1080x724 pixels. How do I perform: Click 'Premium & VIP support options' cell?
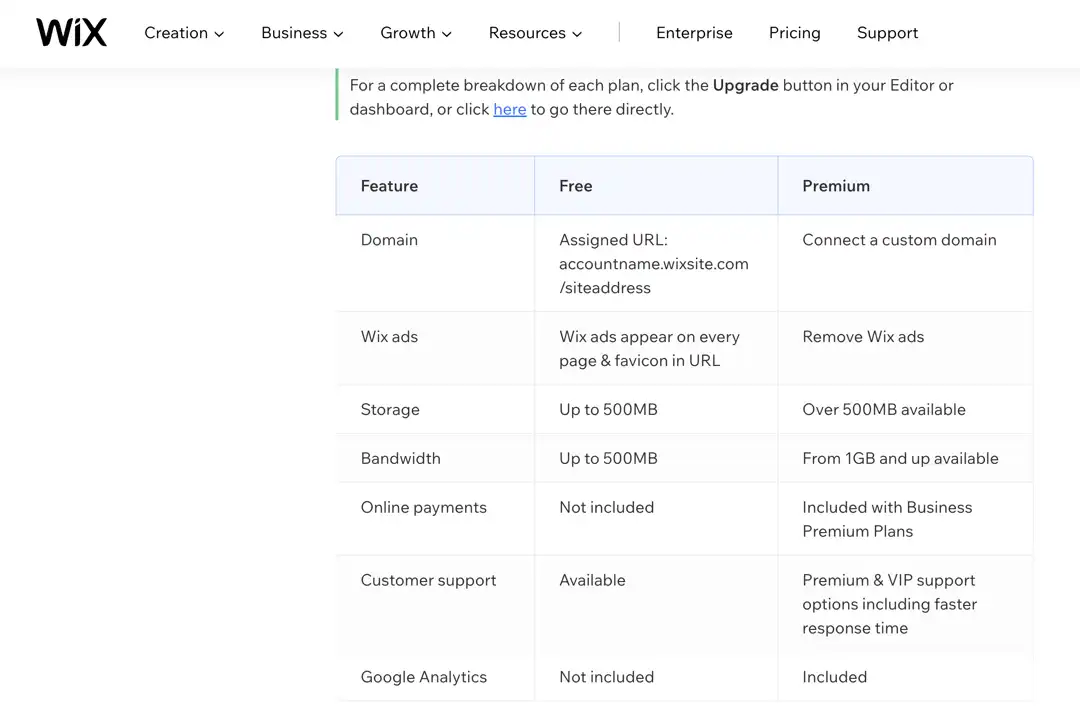point(906,604)
